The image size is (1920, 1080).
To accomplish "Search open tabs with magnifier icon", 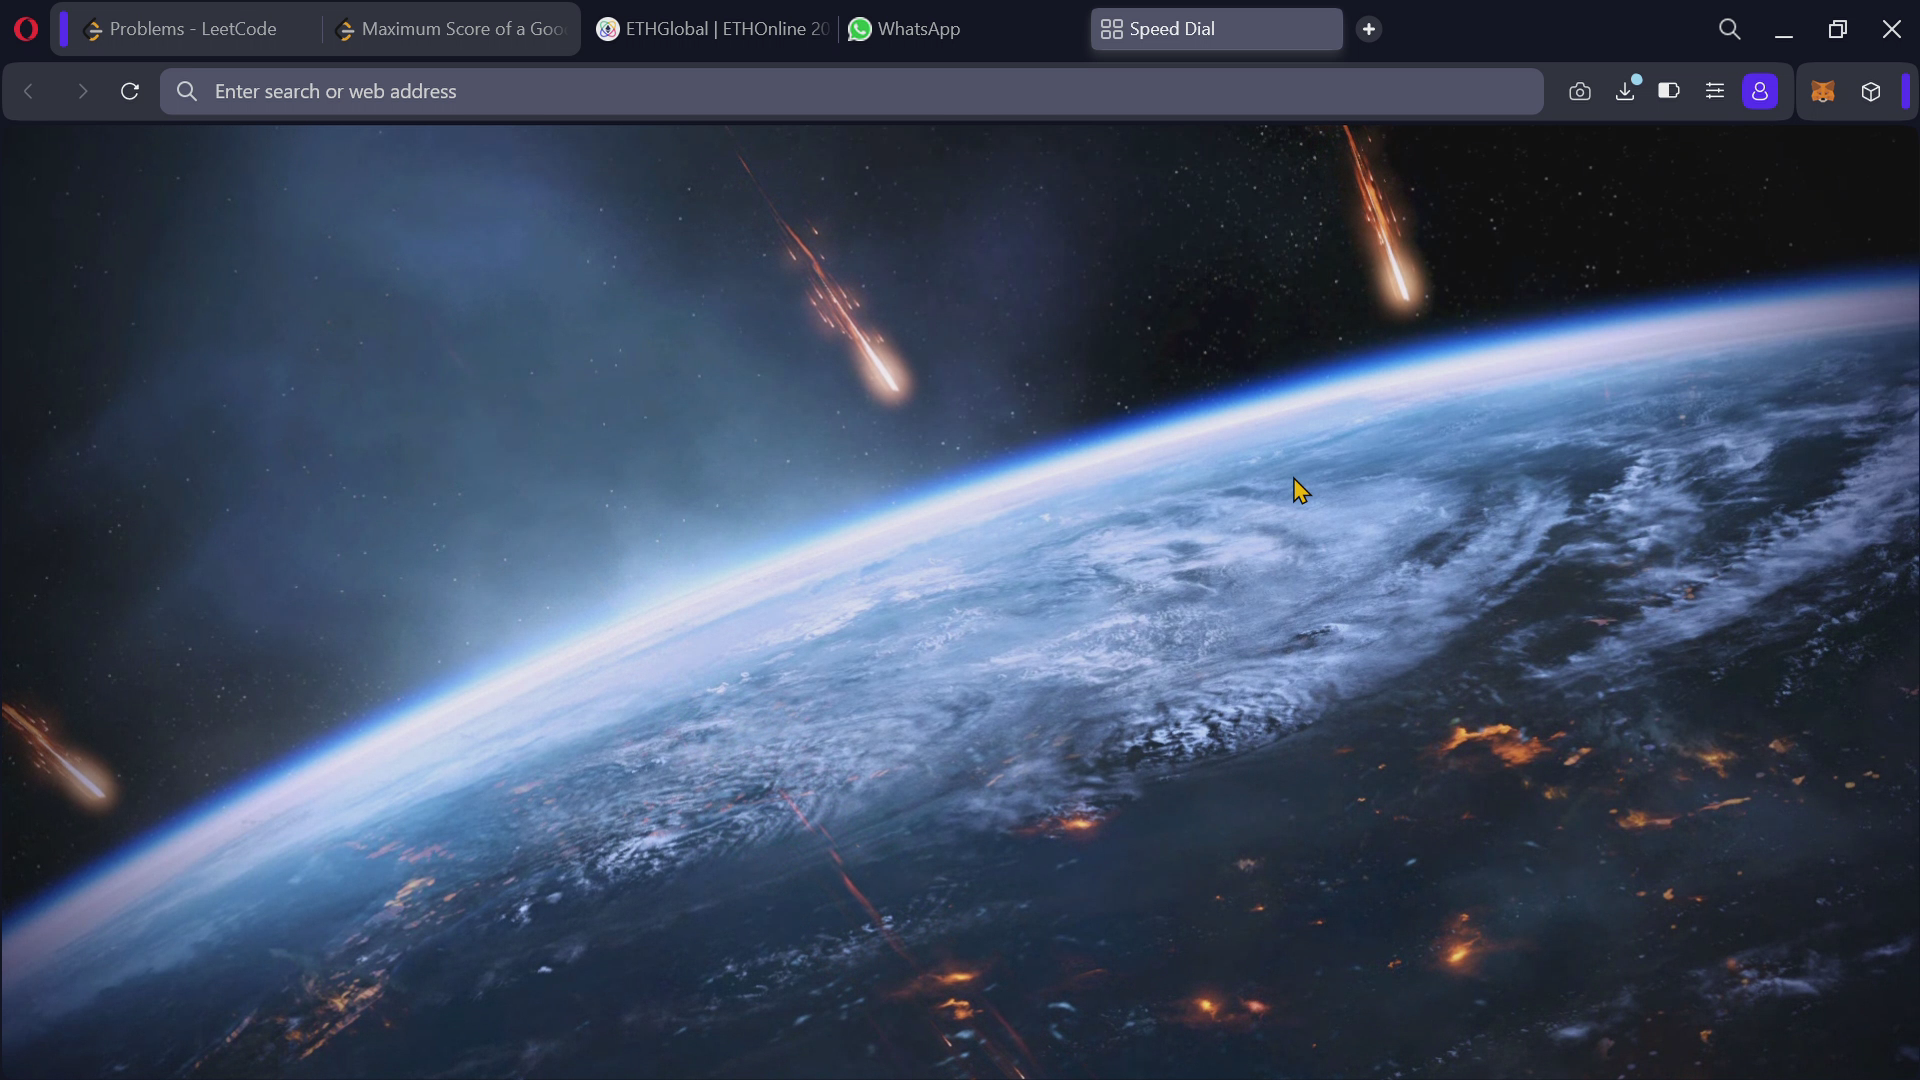I will (1730, 30).
